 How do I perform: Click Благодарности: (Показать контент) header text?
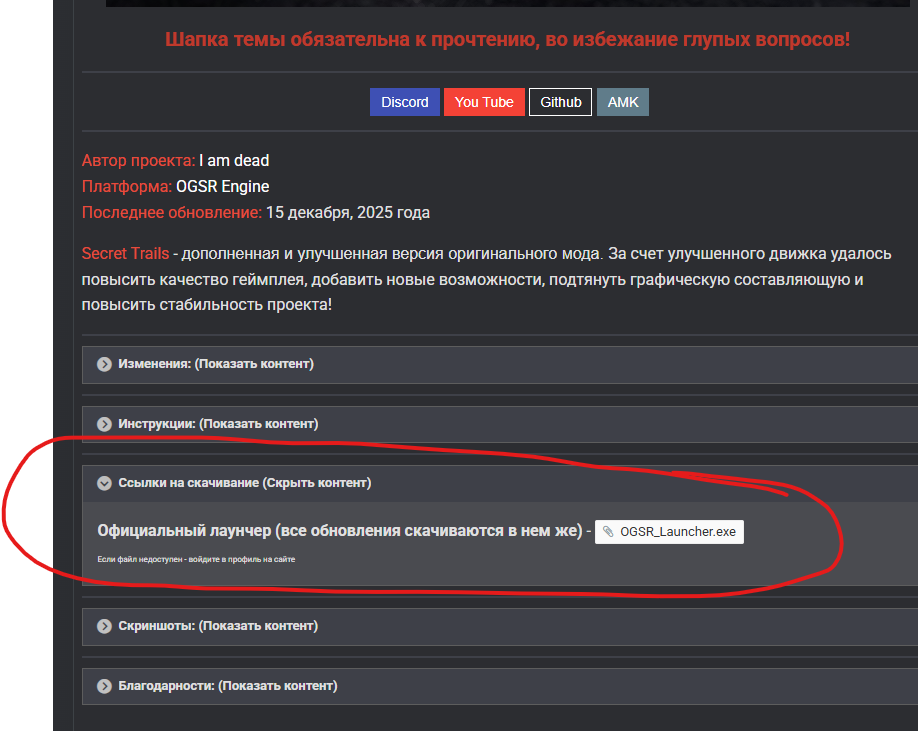[228, 685]
